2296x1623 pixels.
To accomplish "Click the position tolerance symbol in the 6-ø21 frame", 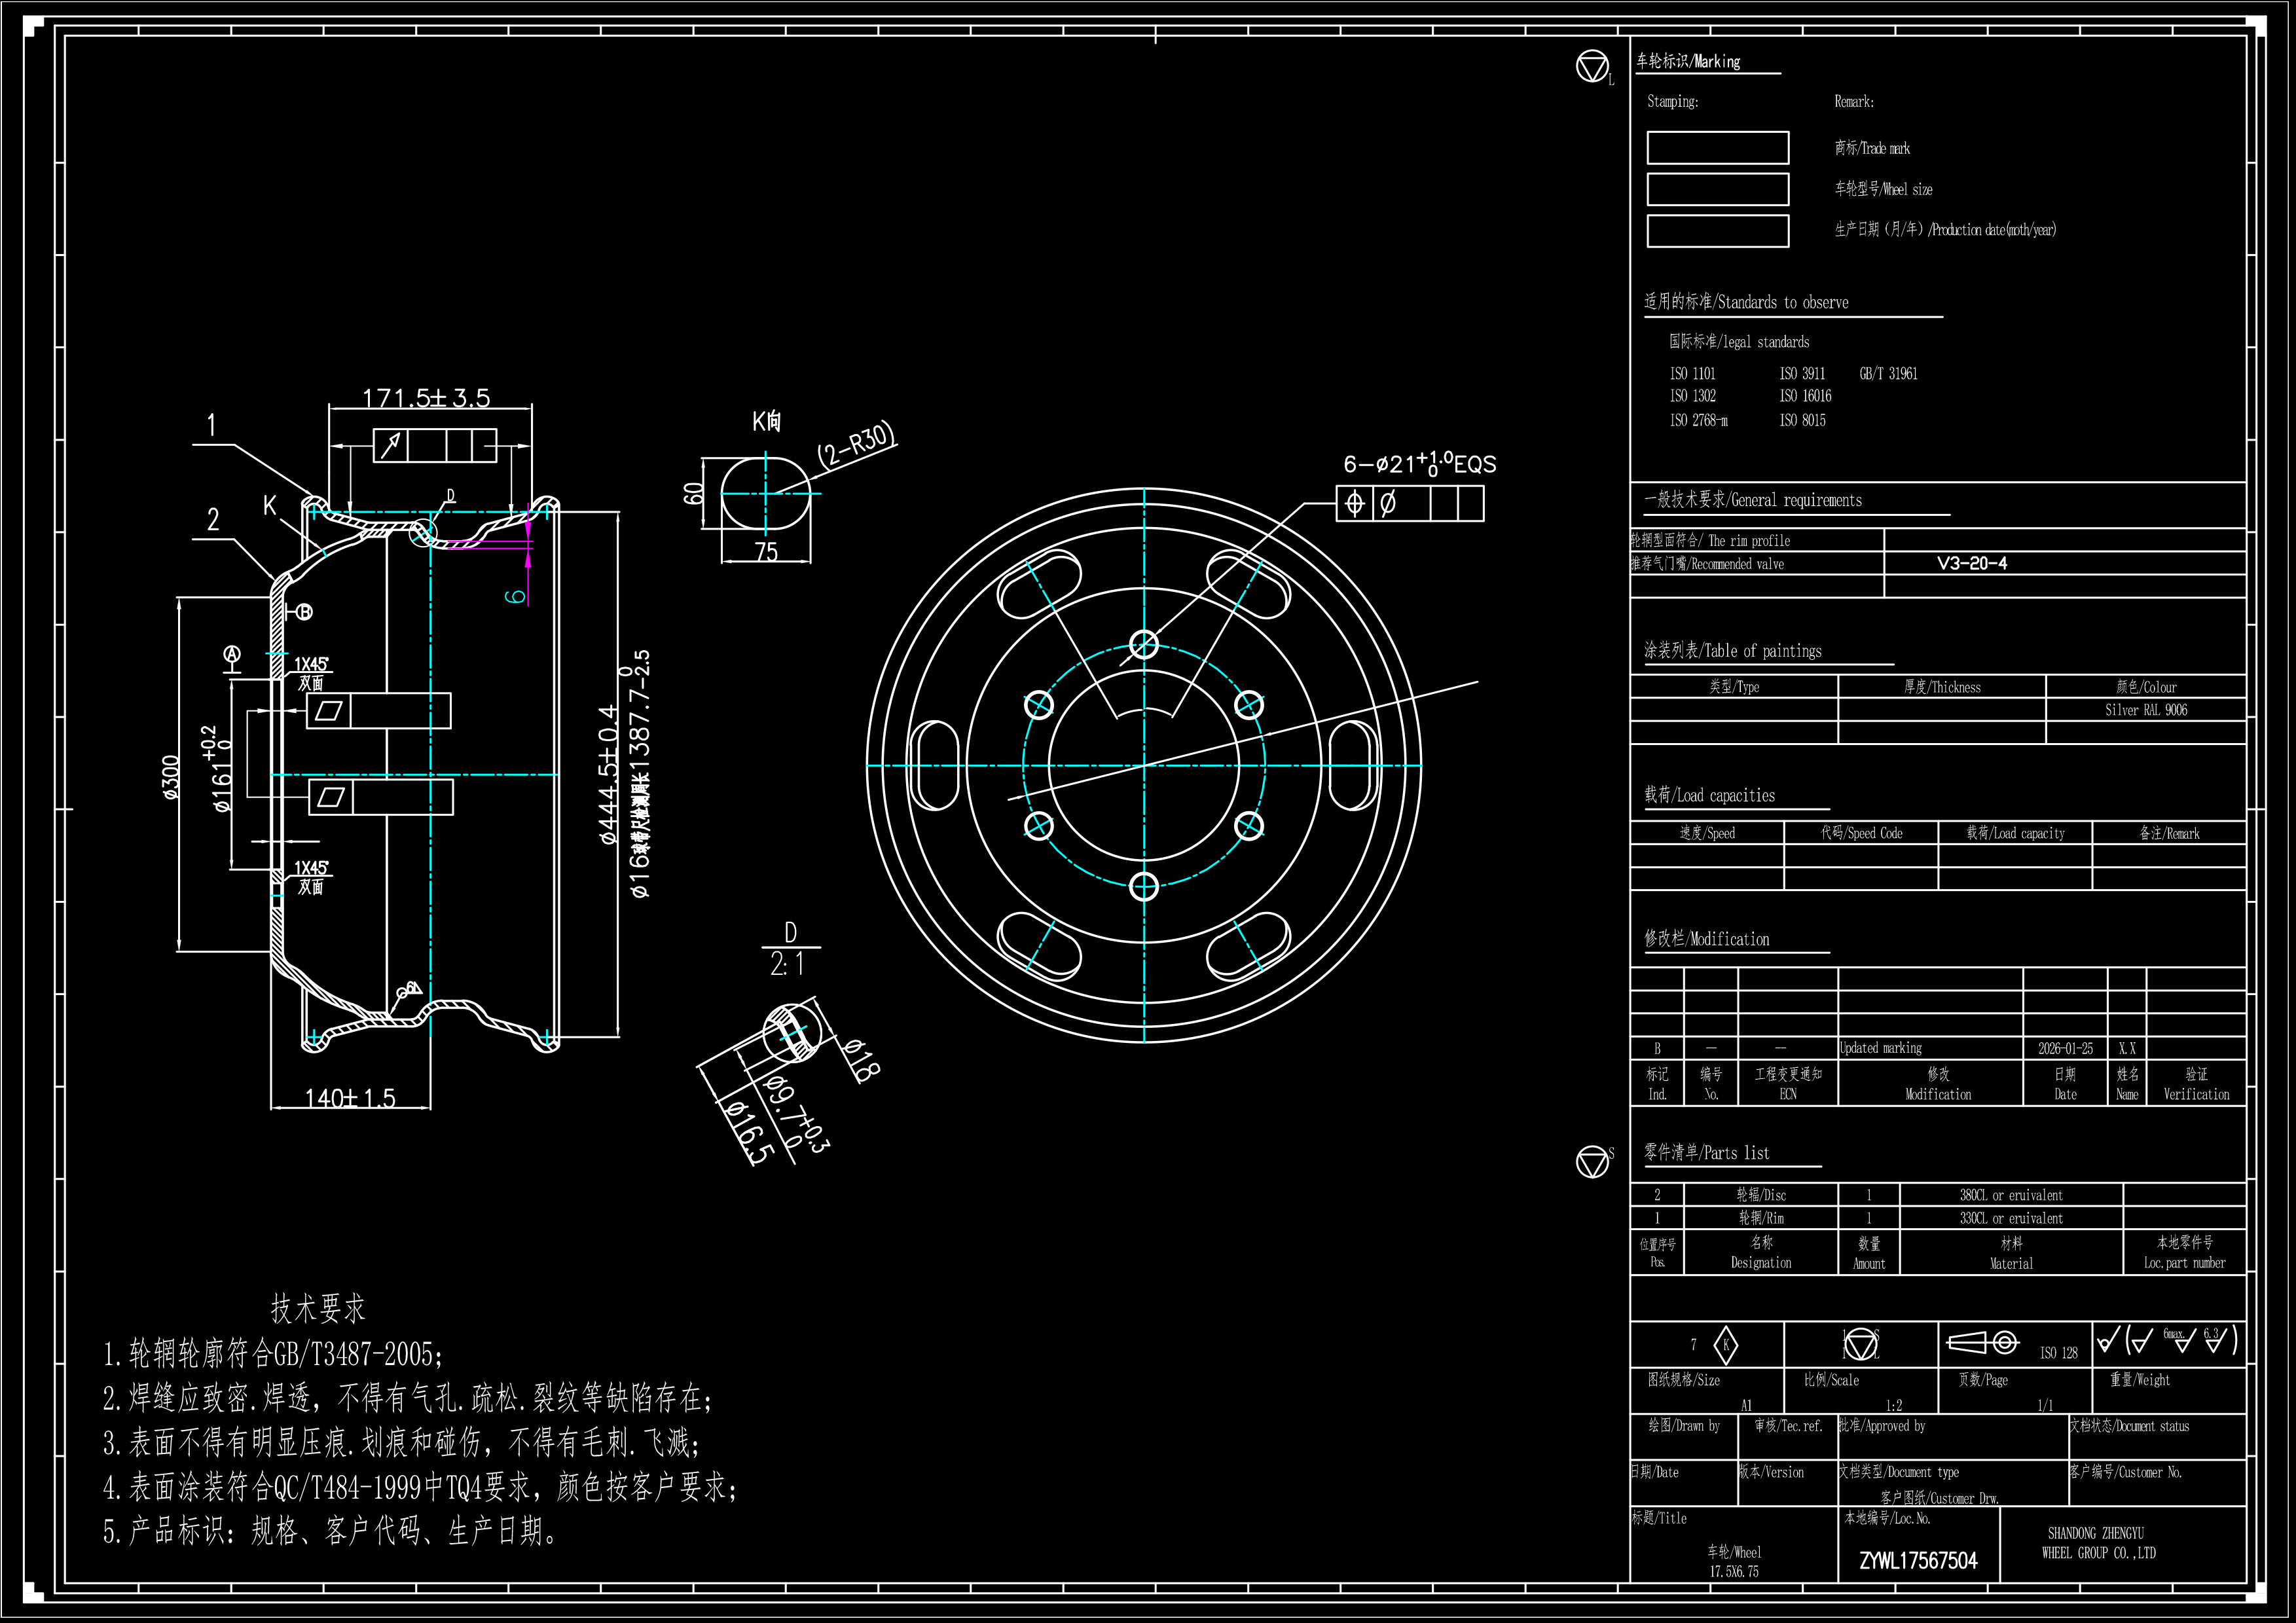I will pyautogui.click(x=1354, y=503).
